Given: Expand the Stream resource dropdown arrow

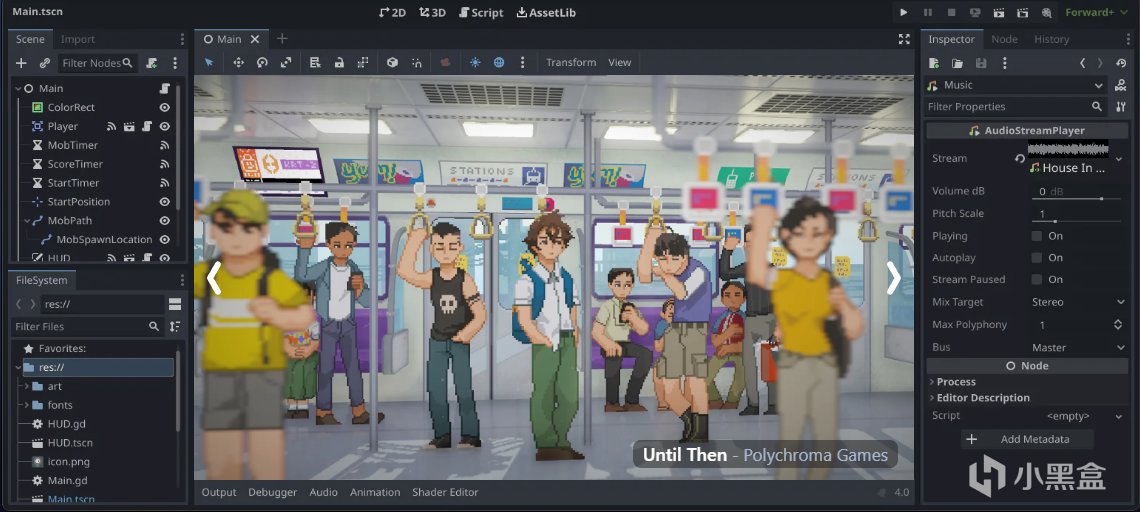Looking at the screenshot, I should tap(1119, 159).
